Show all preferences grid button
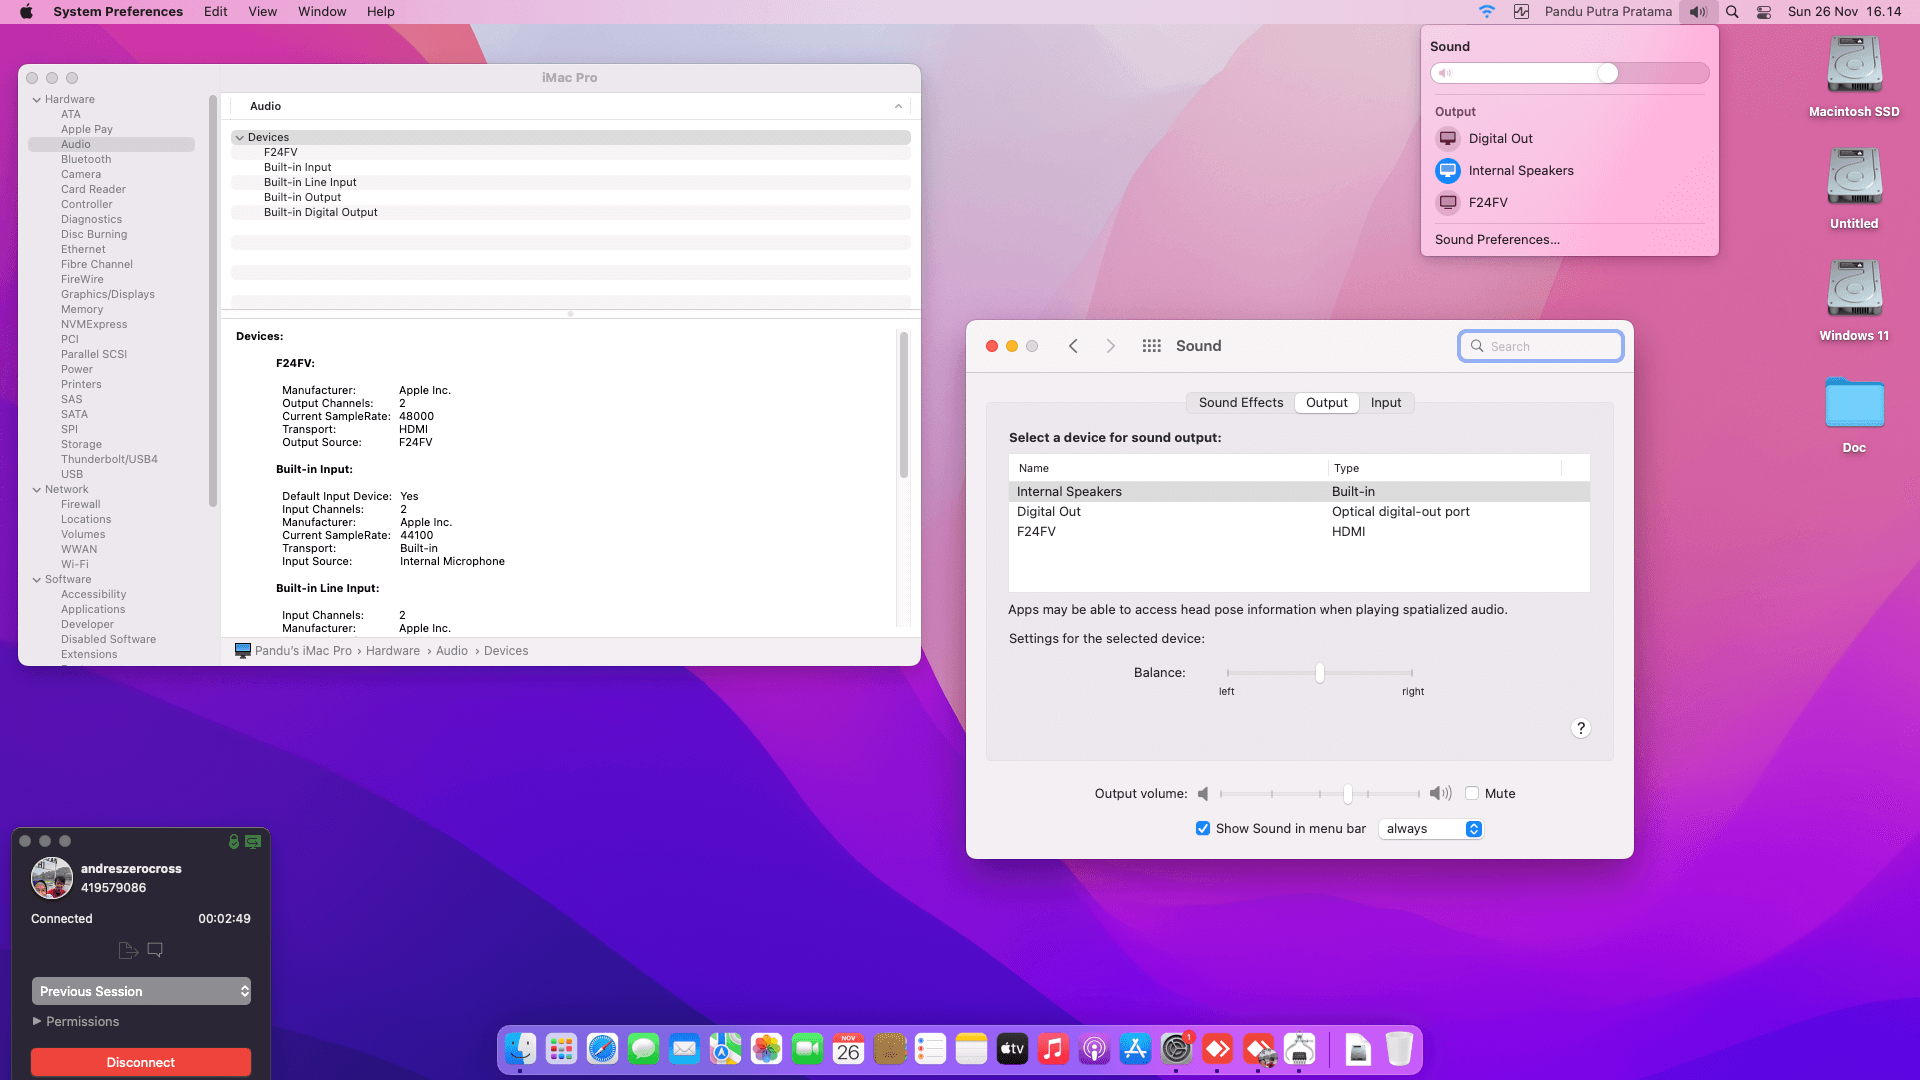 click(x=1152, y=346)
